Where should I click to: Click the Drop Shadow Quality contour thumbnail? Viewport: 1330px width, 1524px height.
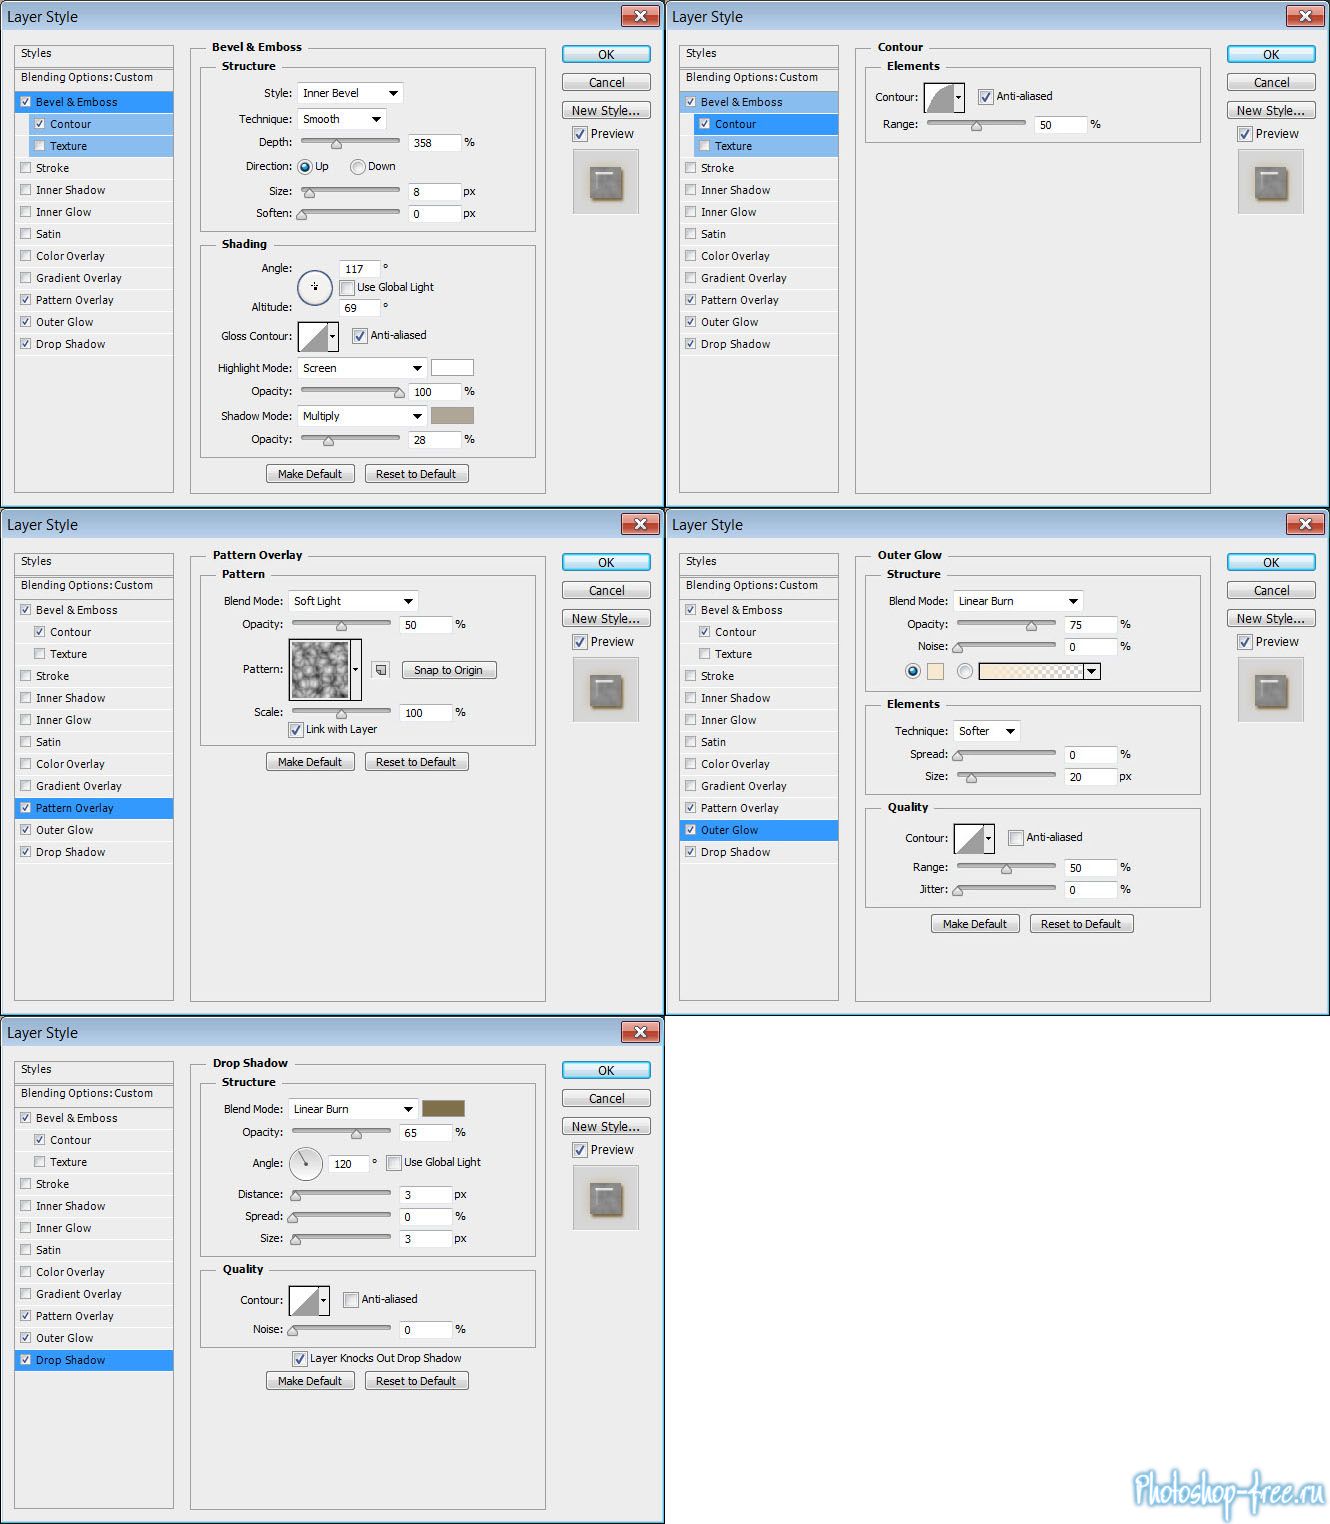click(x=304, y=1301)
